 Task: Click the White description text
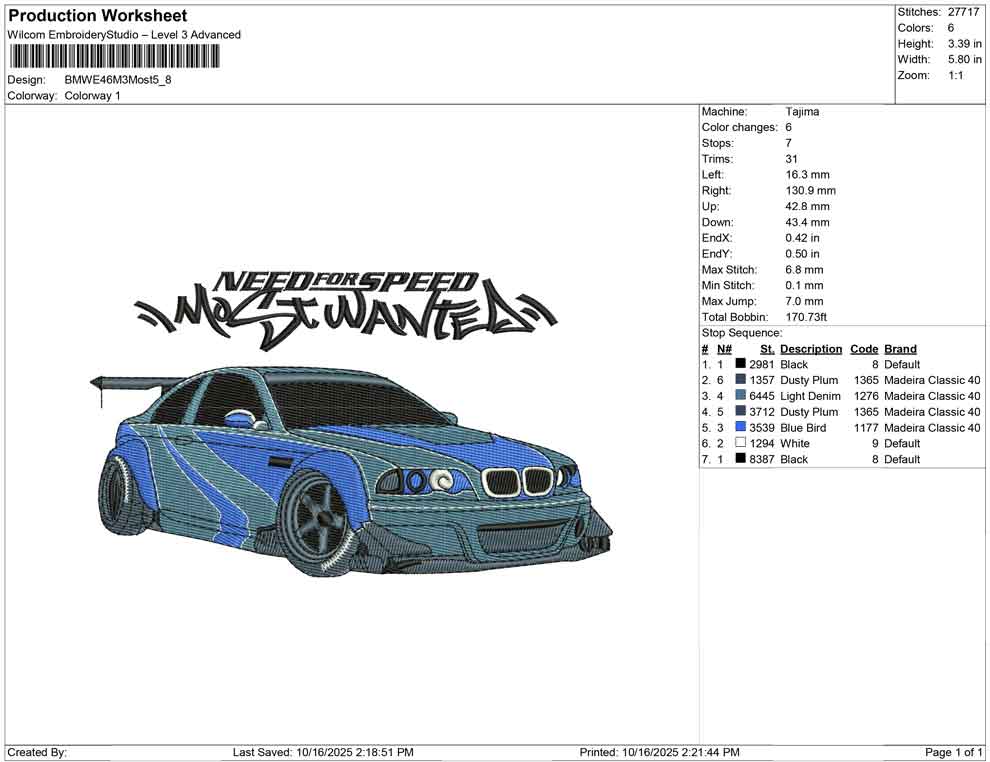(x=795, y=443)
